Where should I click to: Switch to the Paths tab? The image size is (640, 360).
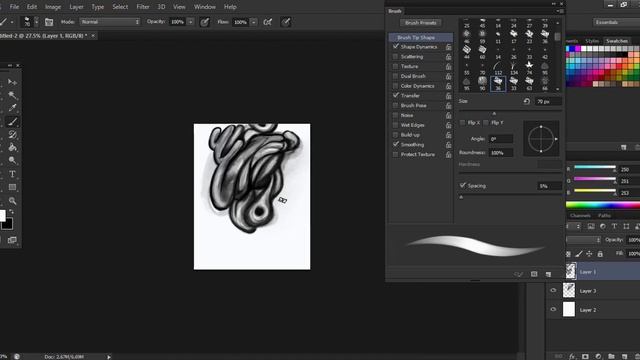click(604, 216)
